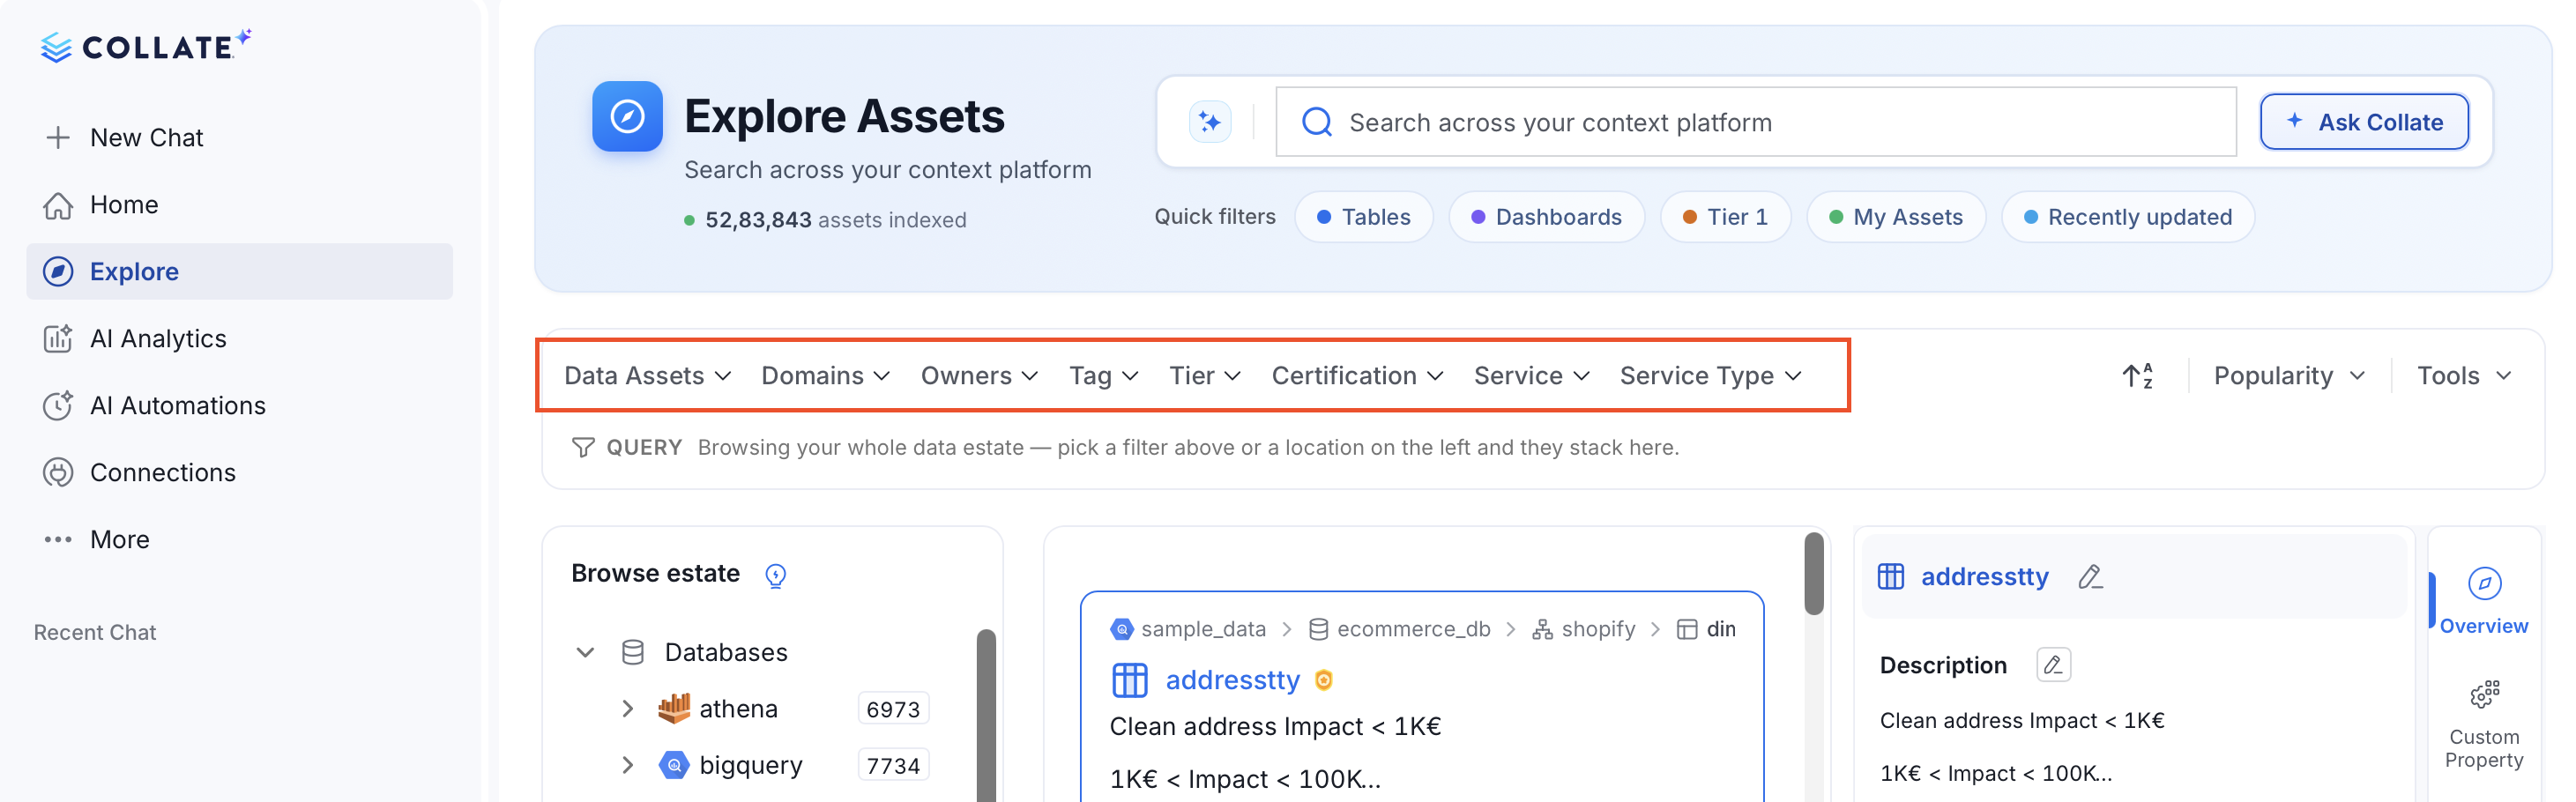Edit the Description with pencil icon
The image size is (2576, 802).
coord(2053,665)
